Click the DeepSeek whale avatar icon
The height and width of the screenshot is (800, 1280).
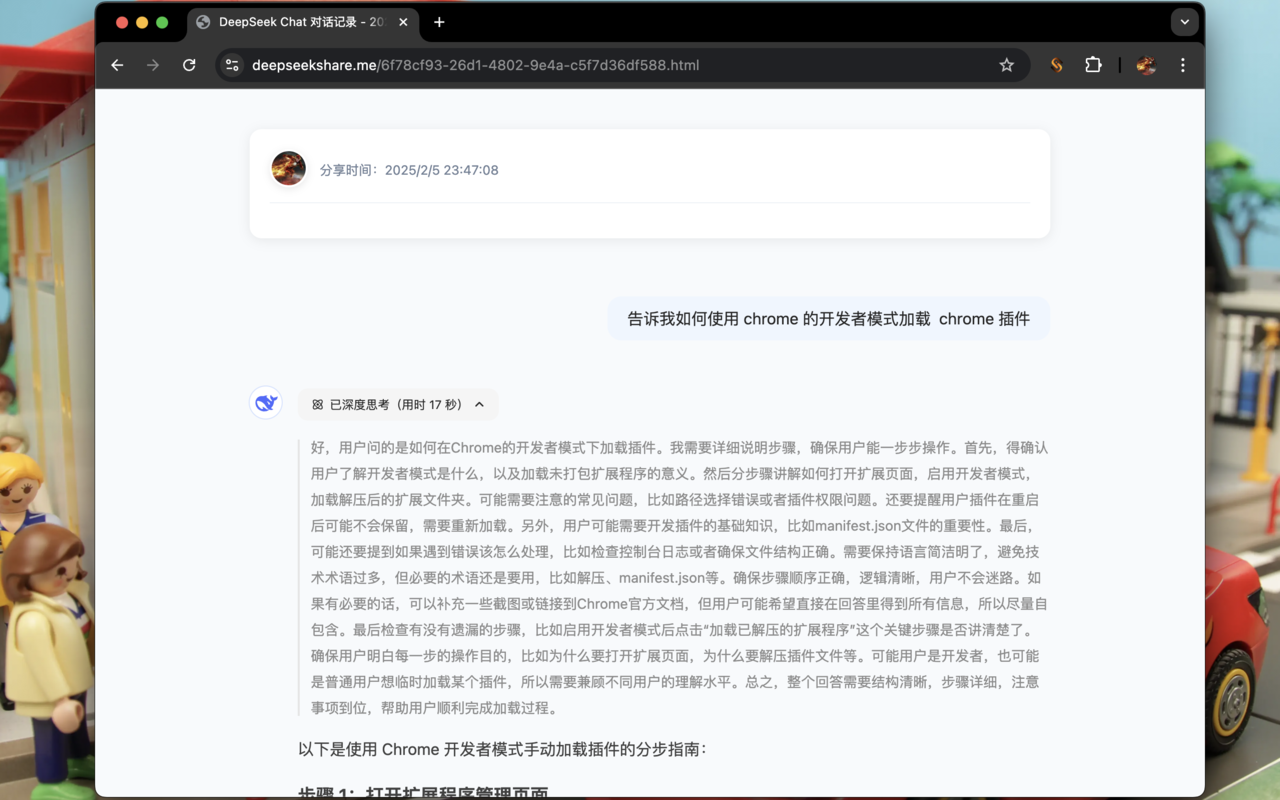pyautogui.click(x=265, y=402)
